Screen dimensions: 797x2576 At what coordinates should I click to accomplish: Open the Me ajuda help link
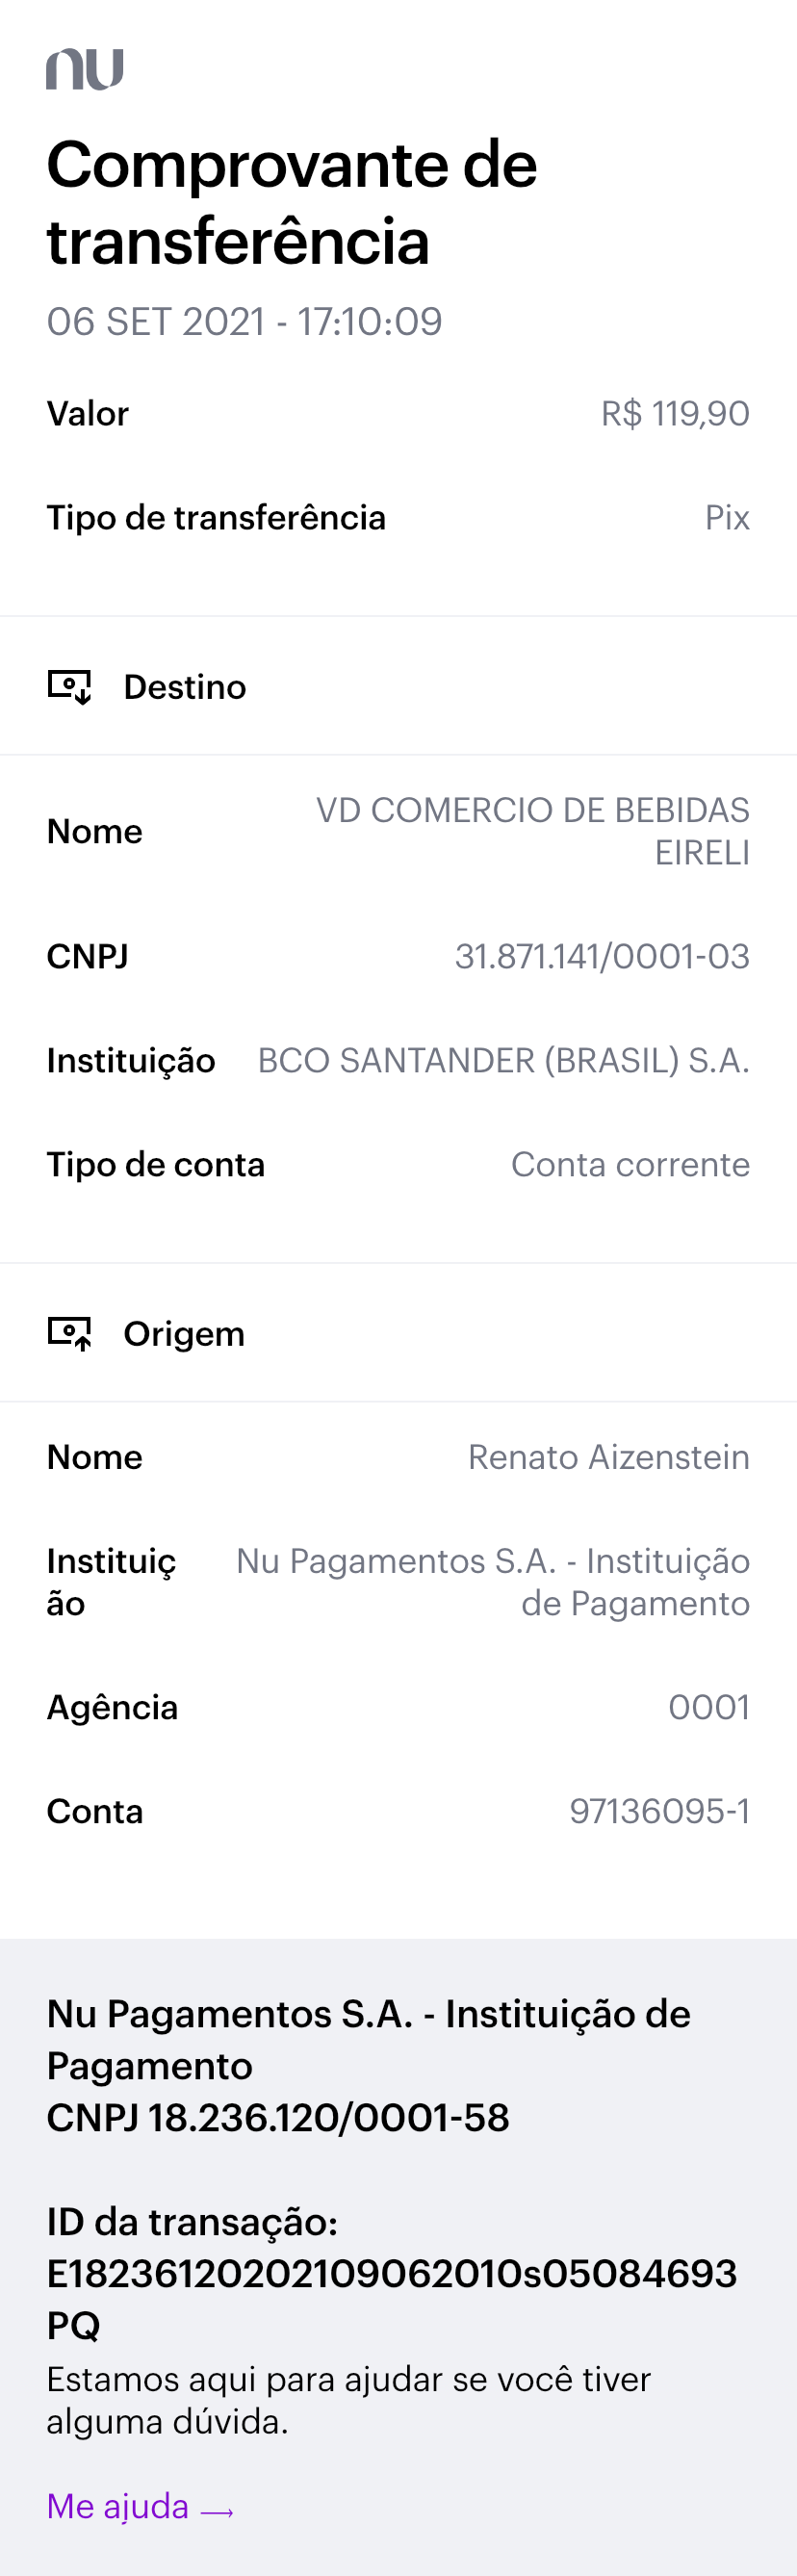tap(118, 2506)
